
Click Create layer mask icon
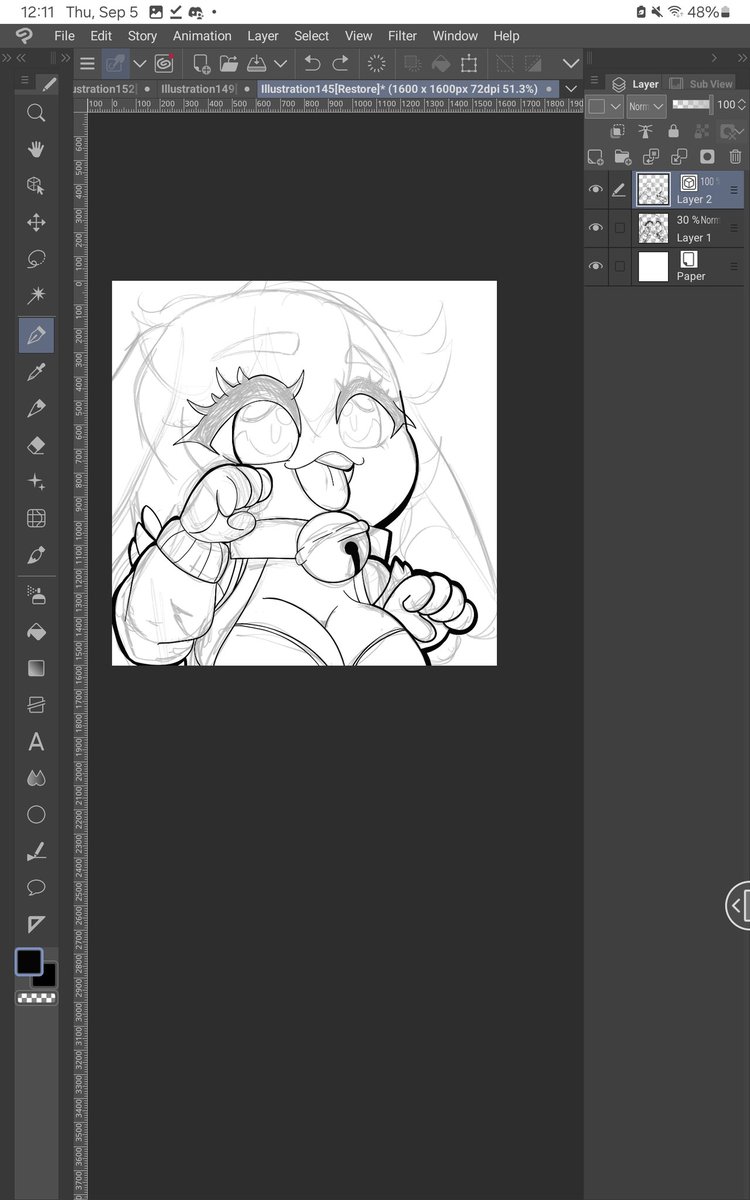tap(707, 157)
